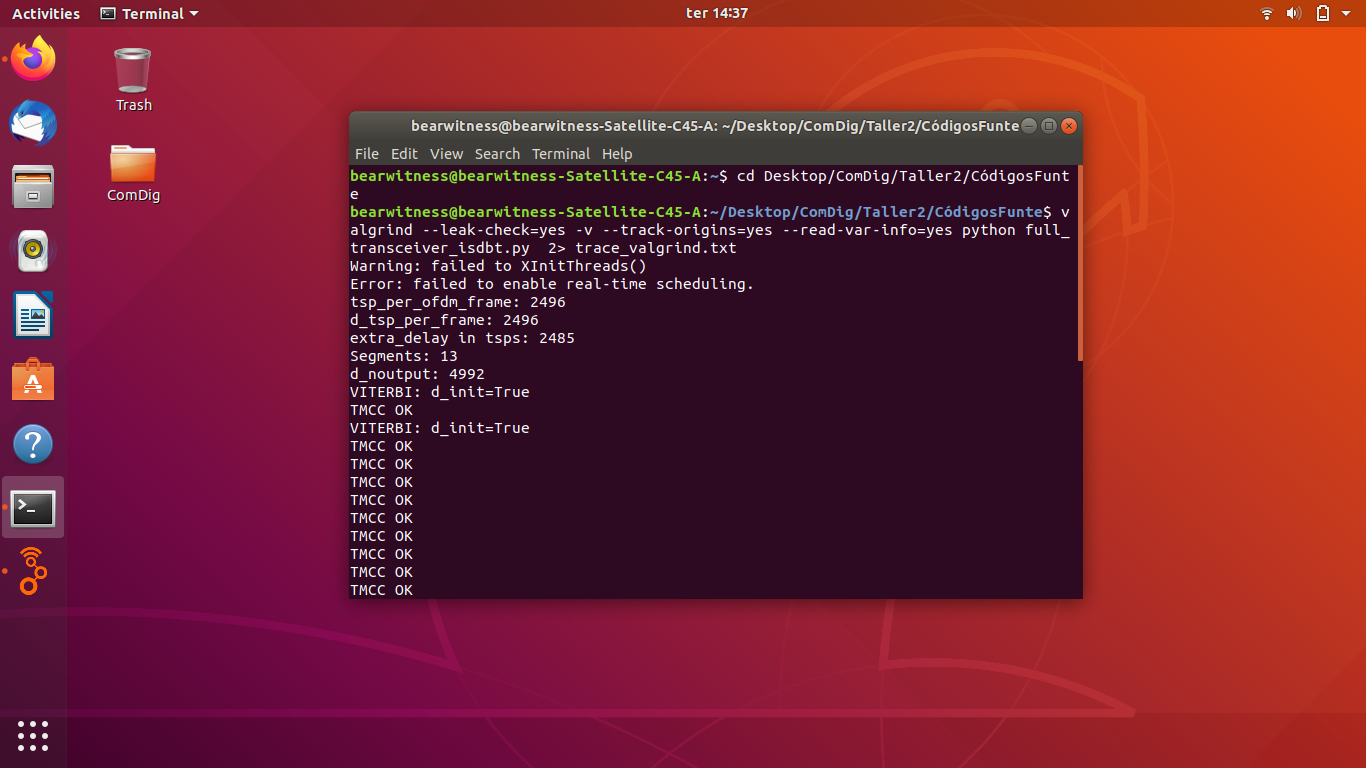Open the Activities overview
The image size is (1366, 768).
coord(46,13)
